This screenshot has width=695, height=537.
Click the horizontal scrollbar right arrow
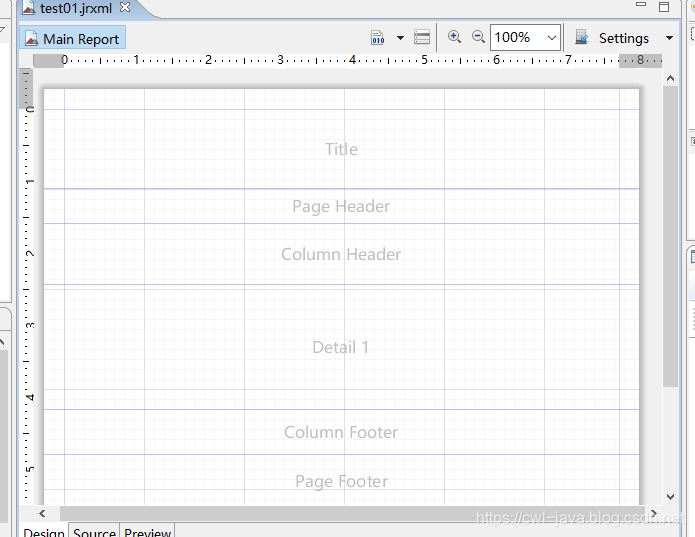coord(654,514)
